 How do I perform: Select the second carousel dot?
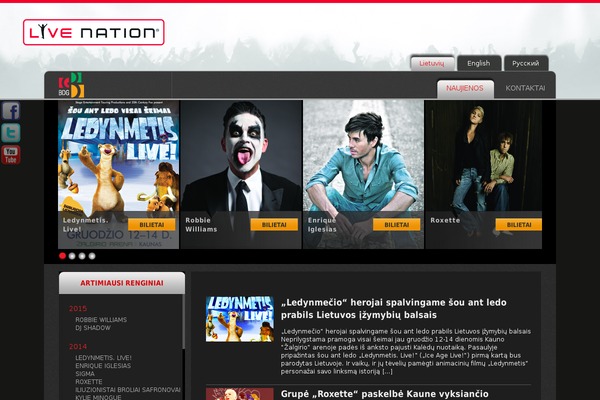[72, 256]
